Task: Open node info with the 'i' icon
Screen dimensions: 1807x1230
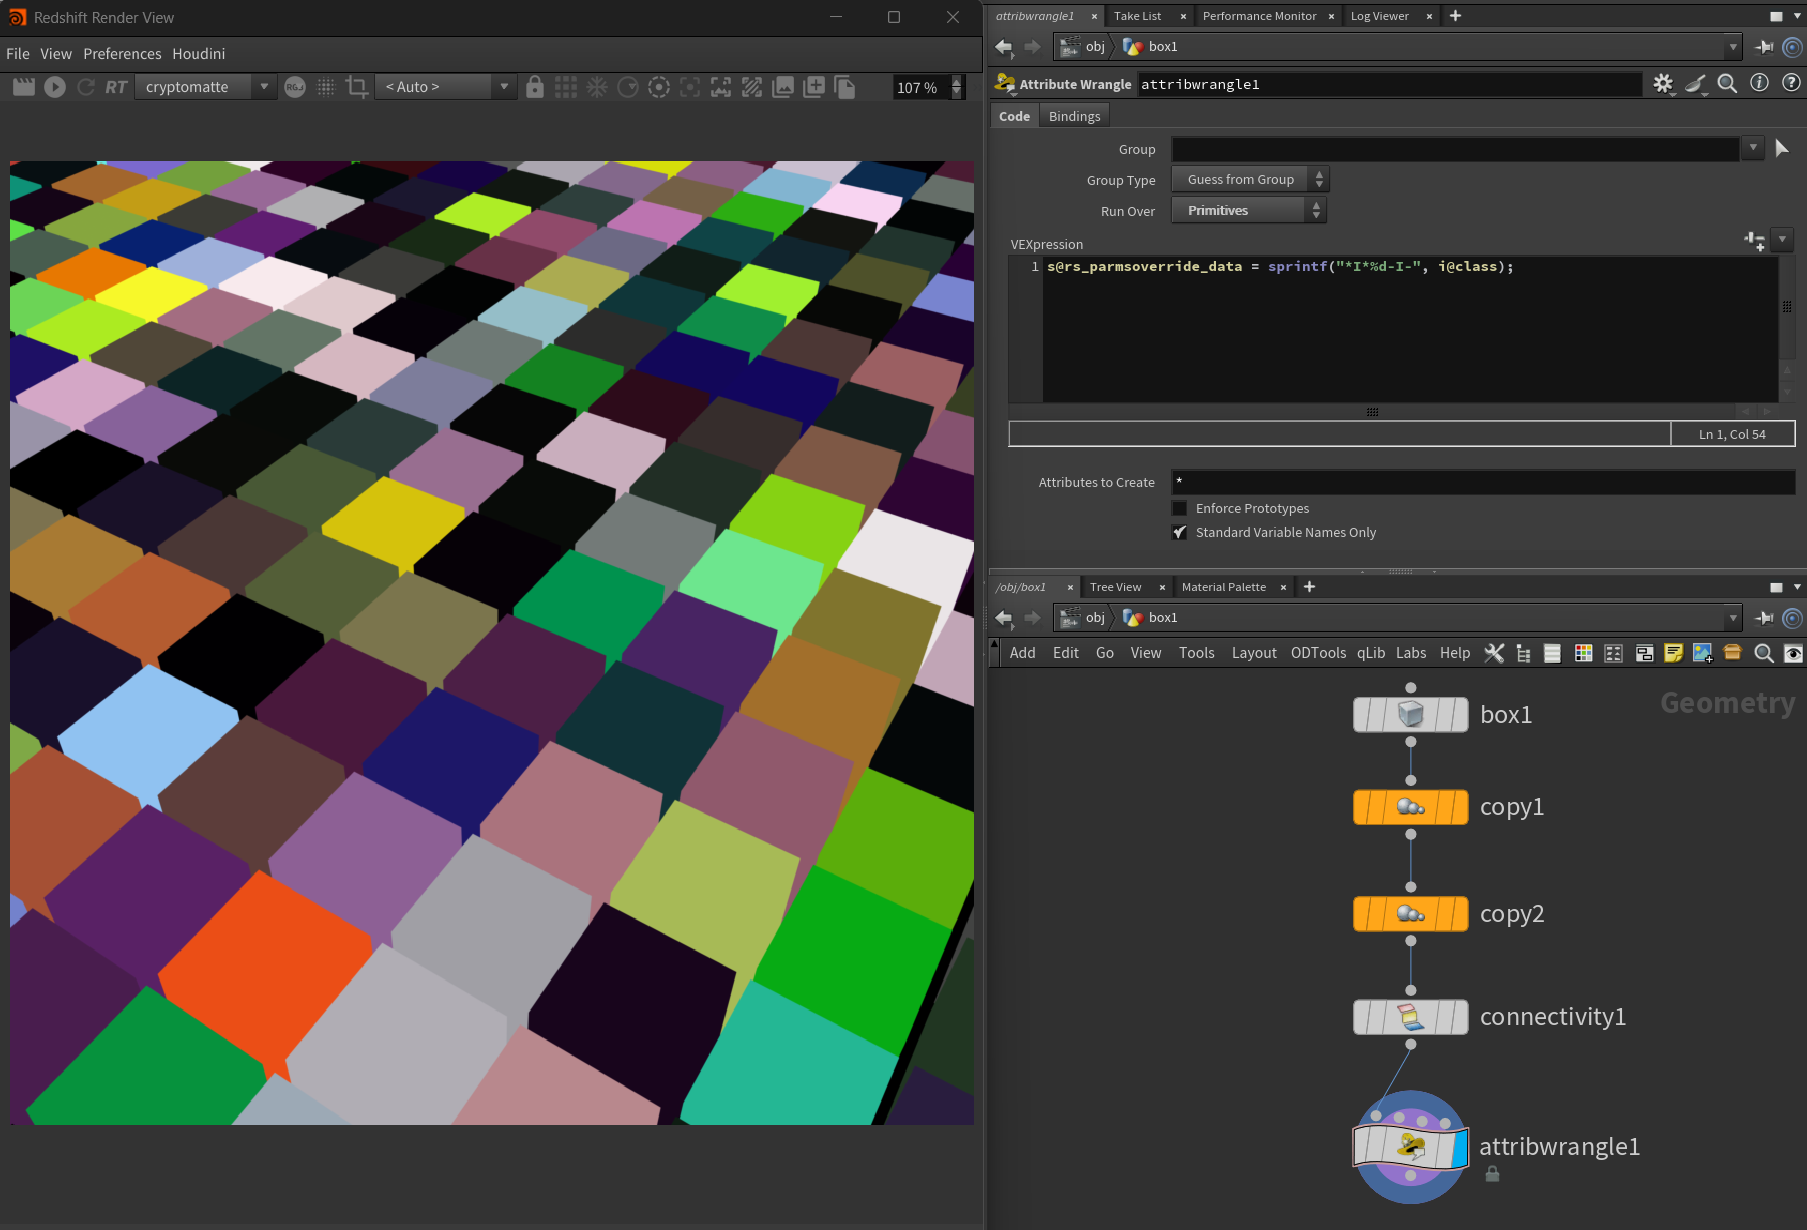Action: (1759, 84)
